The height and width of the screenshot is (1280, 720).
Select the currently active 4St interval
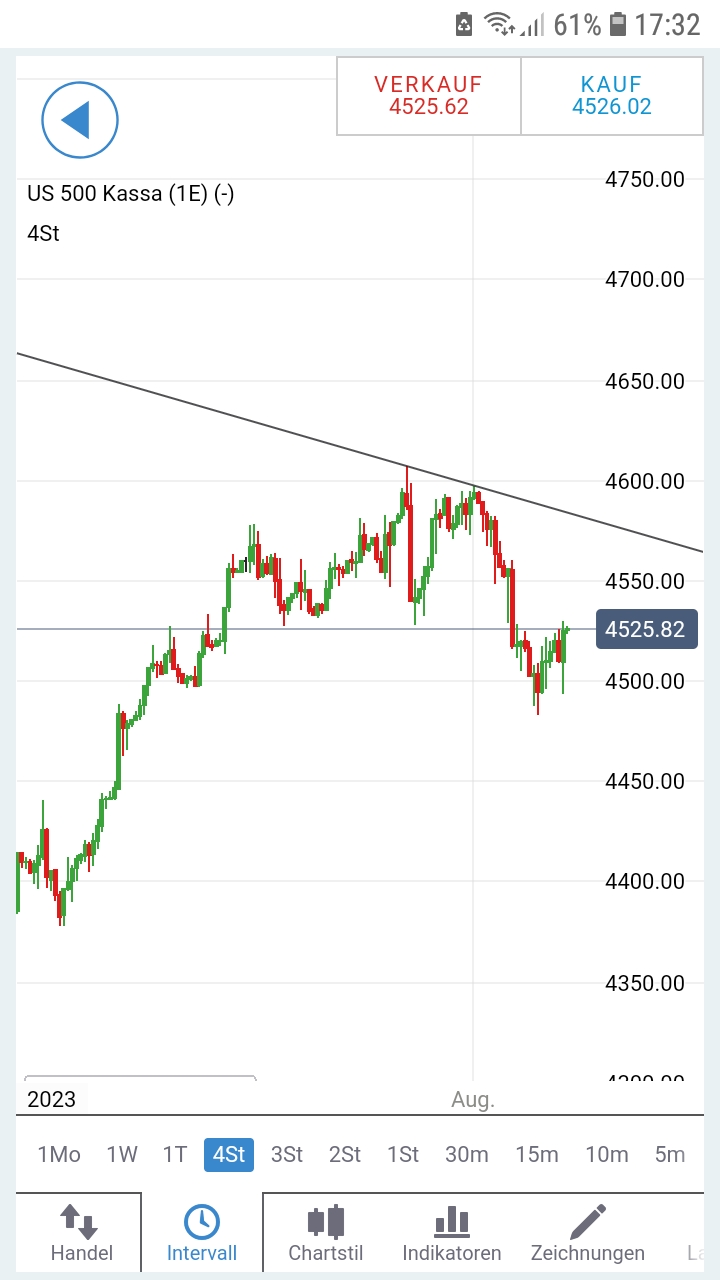coord(229,1155)
